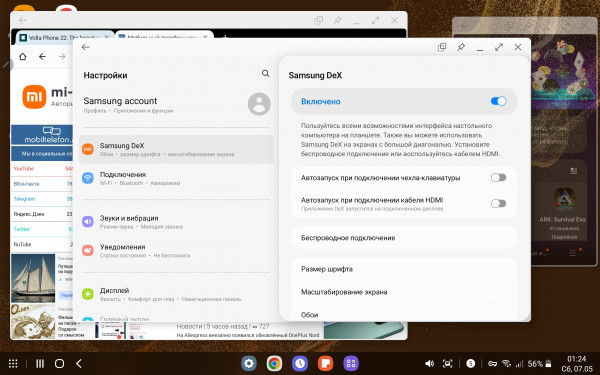Open RuTube row in browser page
This screenshot has height=375, width=600.
(x=42, y=244)
